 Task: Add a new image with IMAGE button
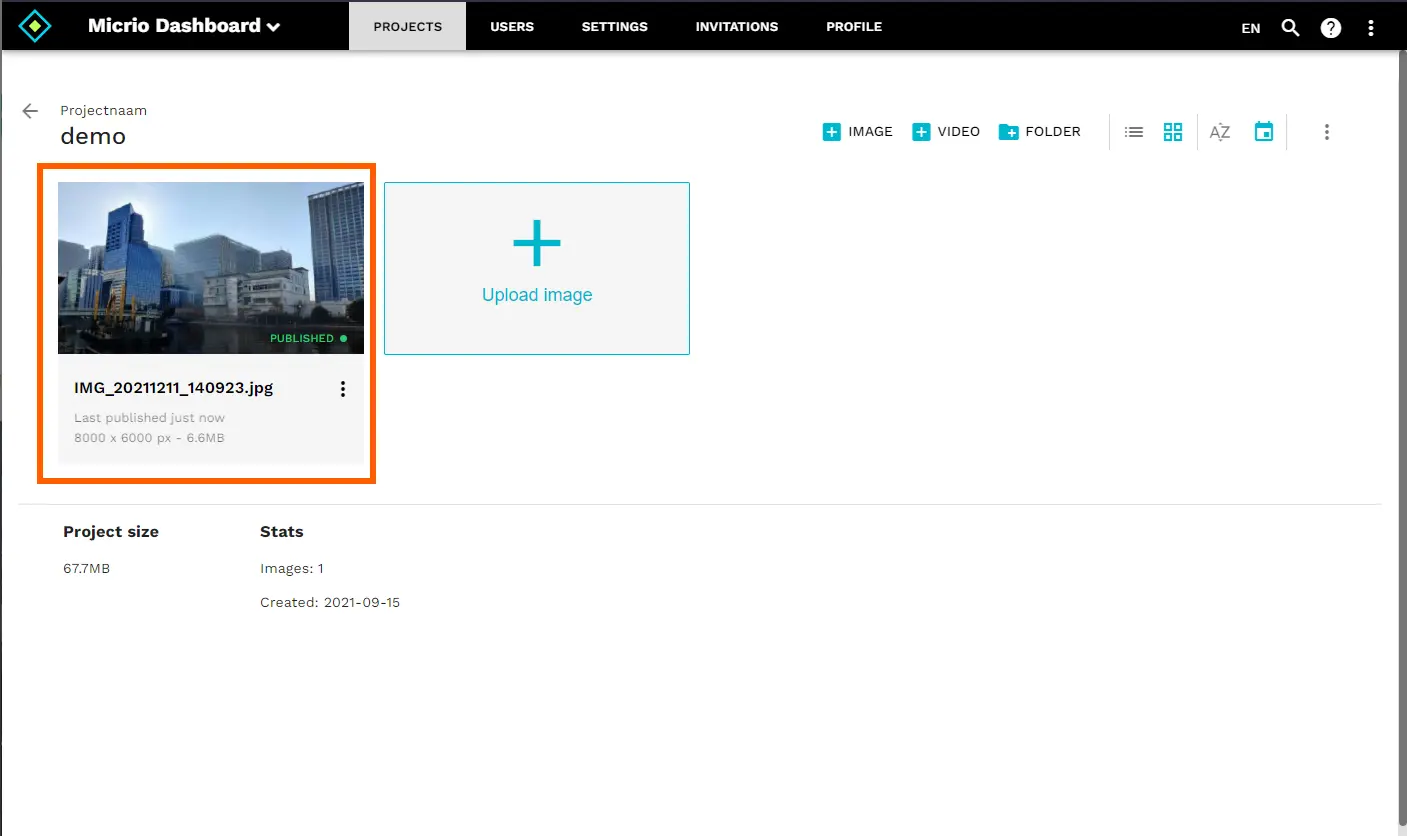[x=857, y=132]
